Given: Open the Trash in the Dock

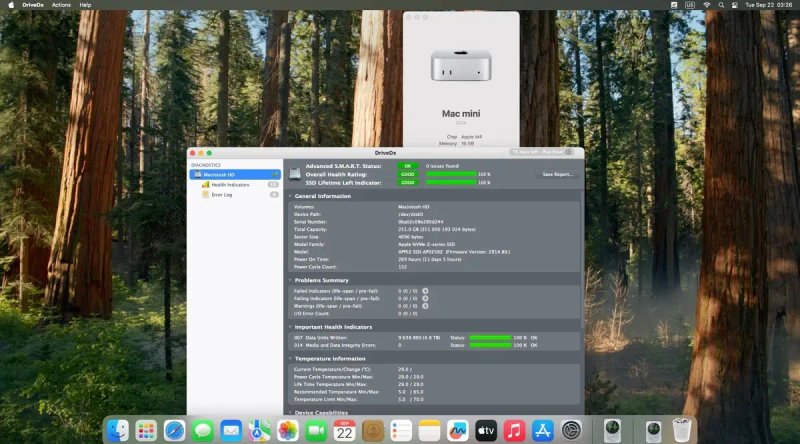Looking at the screenshot, I should (682, 431).
